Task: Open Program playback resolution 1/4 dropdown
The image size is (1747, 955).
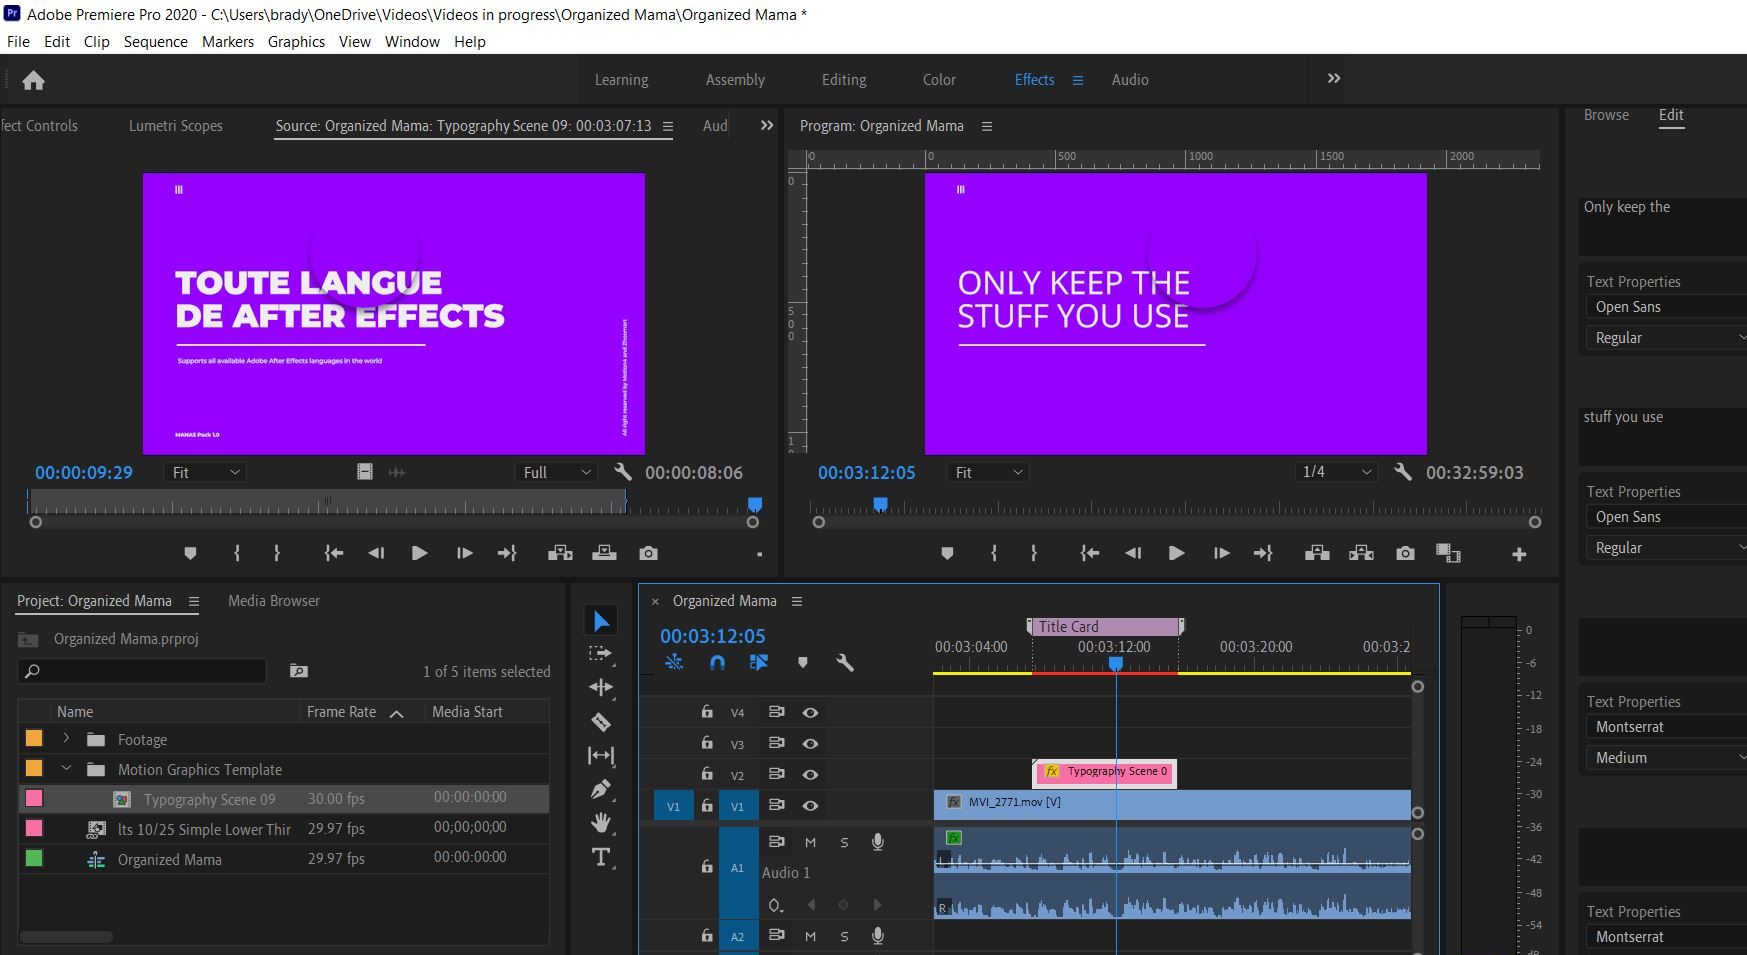Action: coord(1336,472)
